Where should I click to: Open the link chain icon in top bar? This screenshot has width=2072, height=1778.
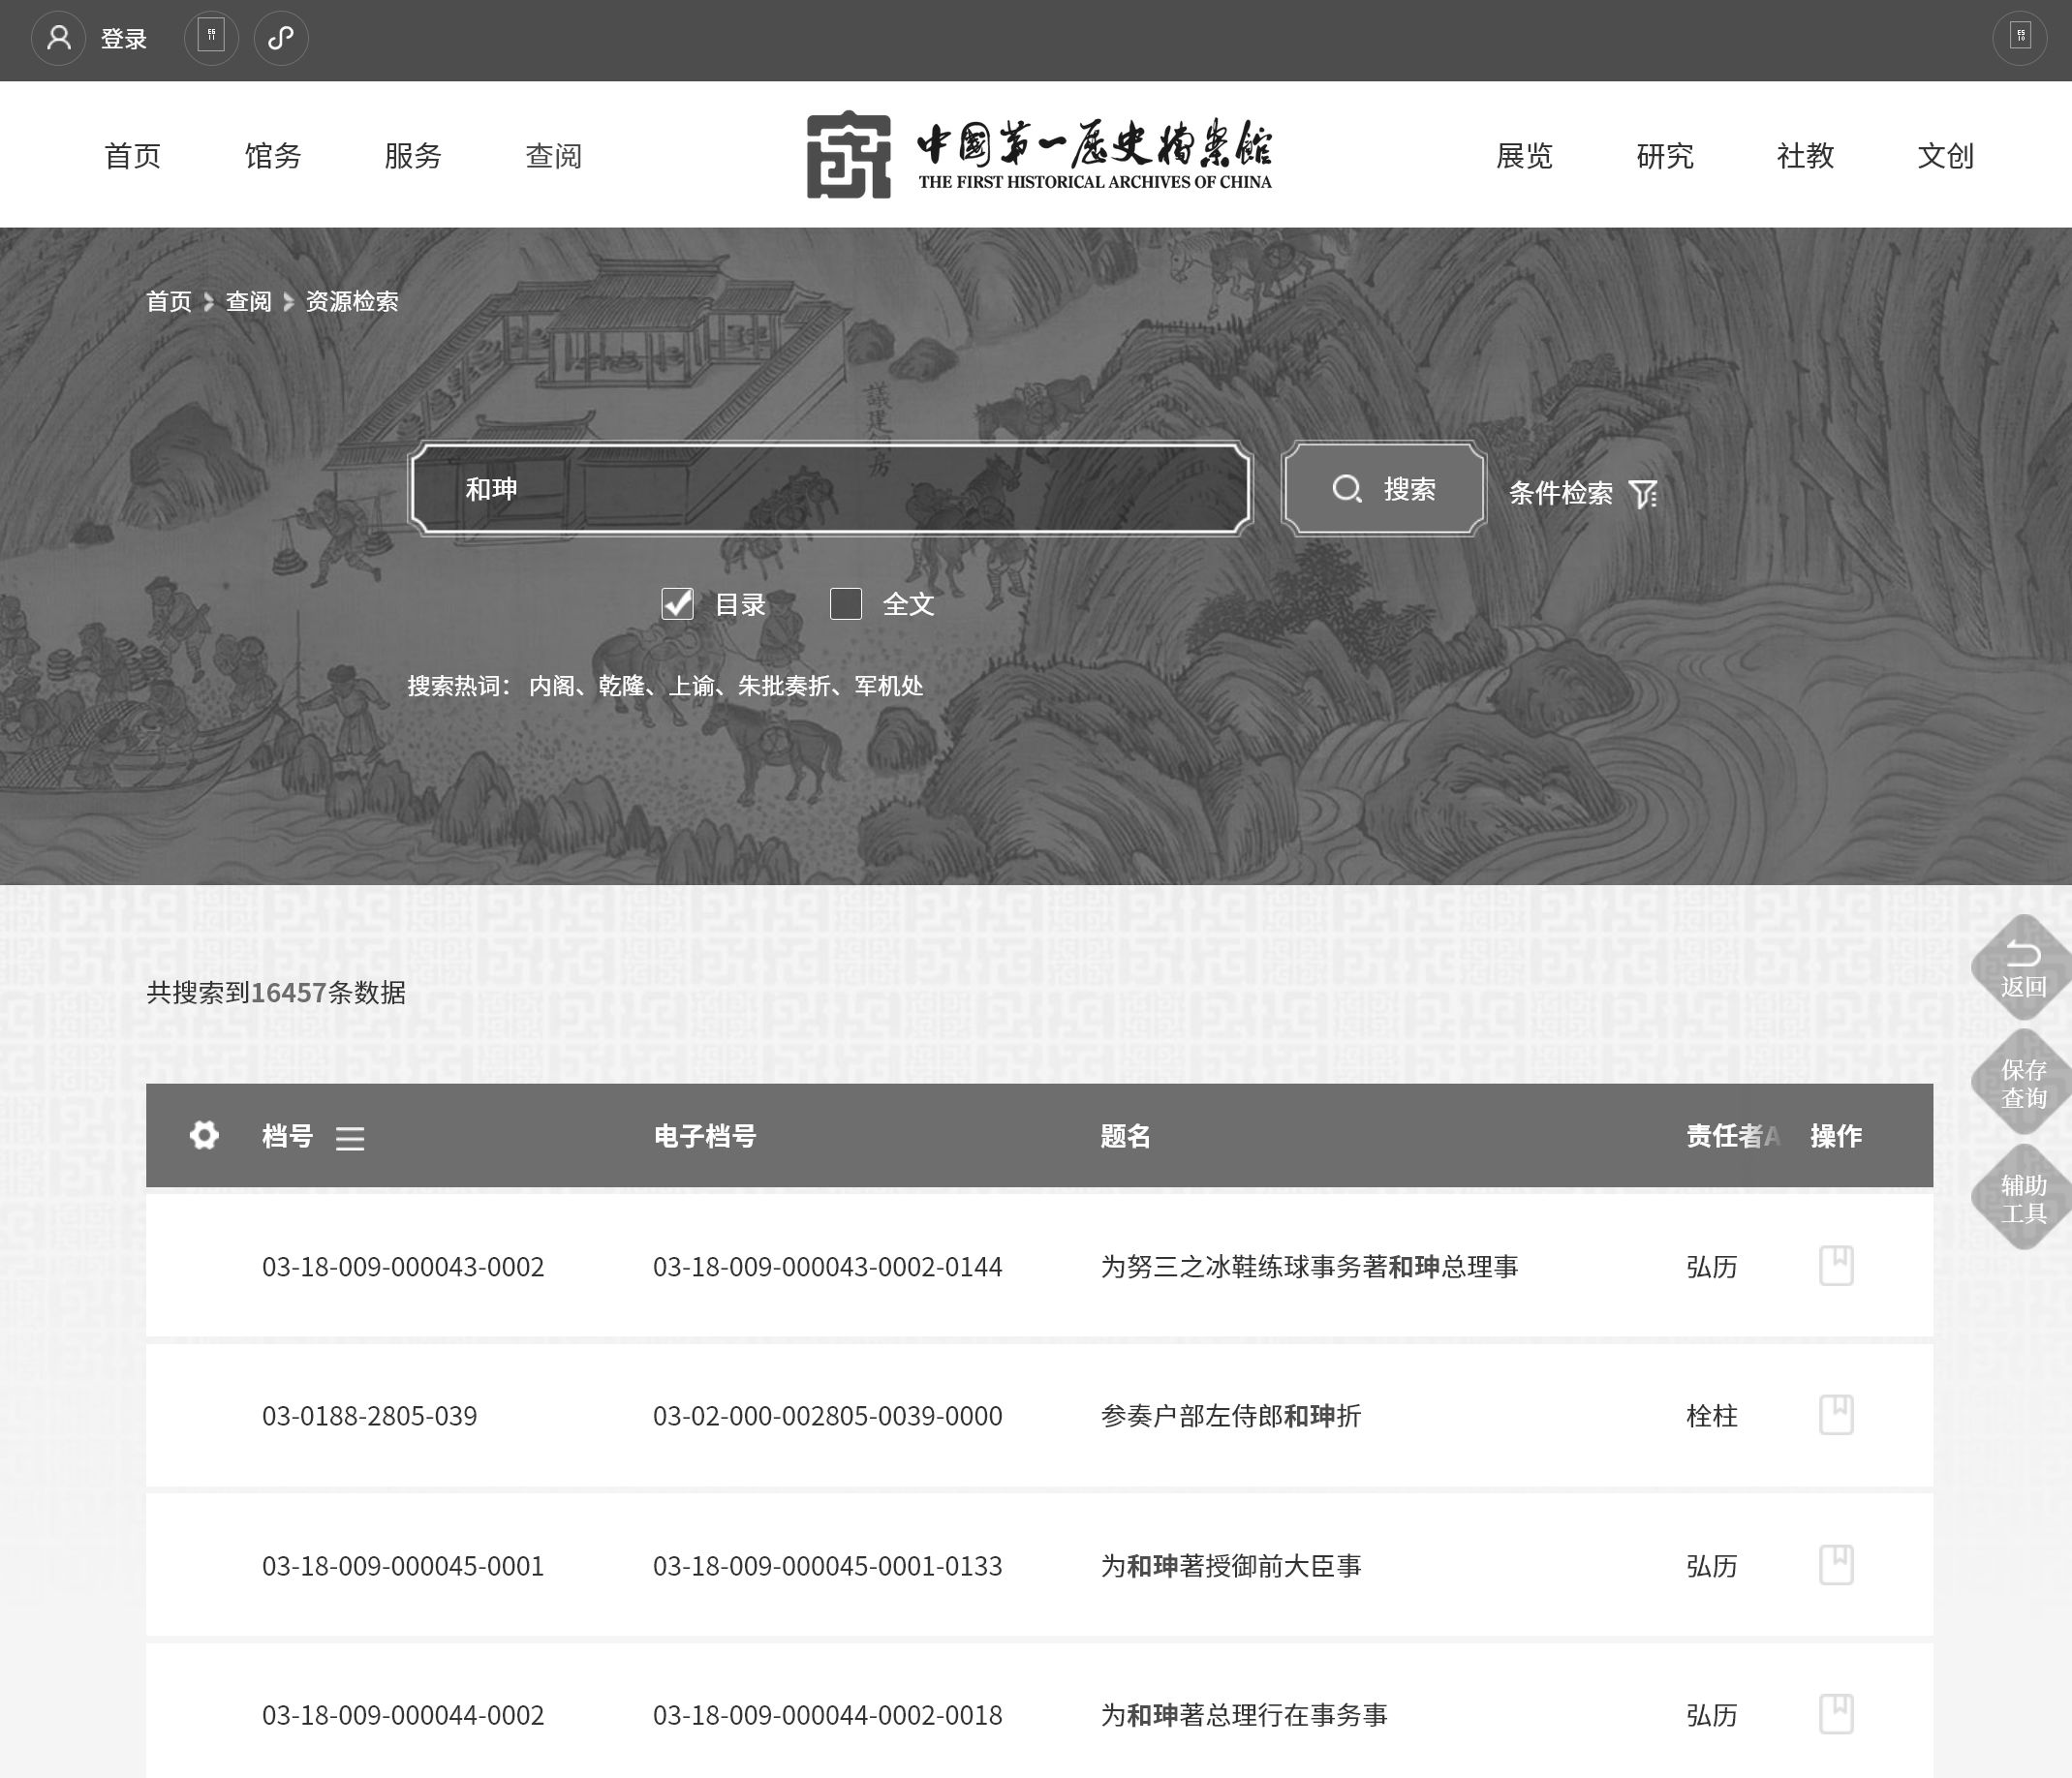click(281, 38)
